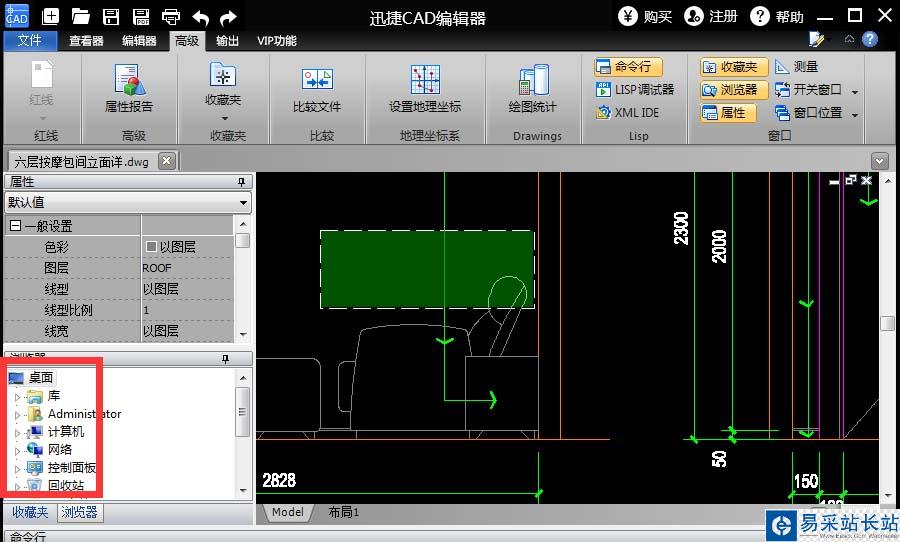Open the 窗口位置 dropdown arrow
The height and width of the screenshot is (542, 900).
(x=855, y=115)
